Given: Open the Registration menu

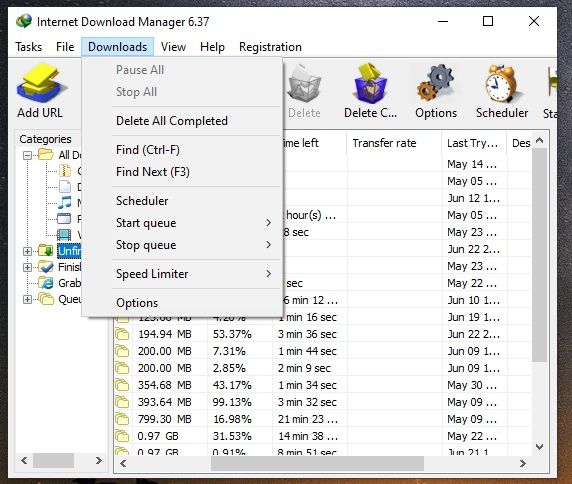Looking at the screenshot, I should pos(270,47).
